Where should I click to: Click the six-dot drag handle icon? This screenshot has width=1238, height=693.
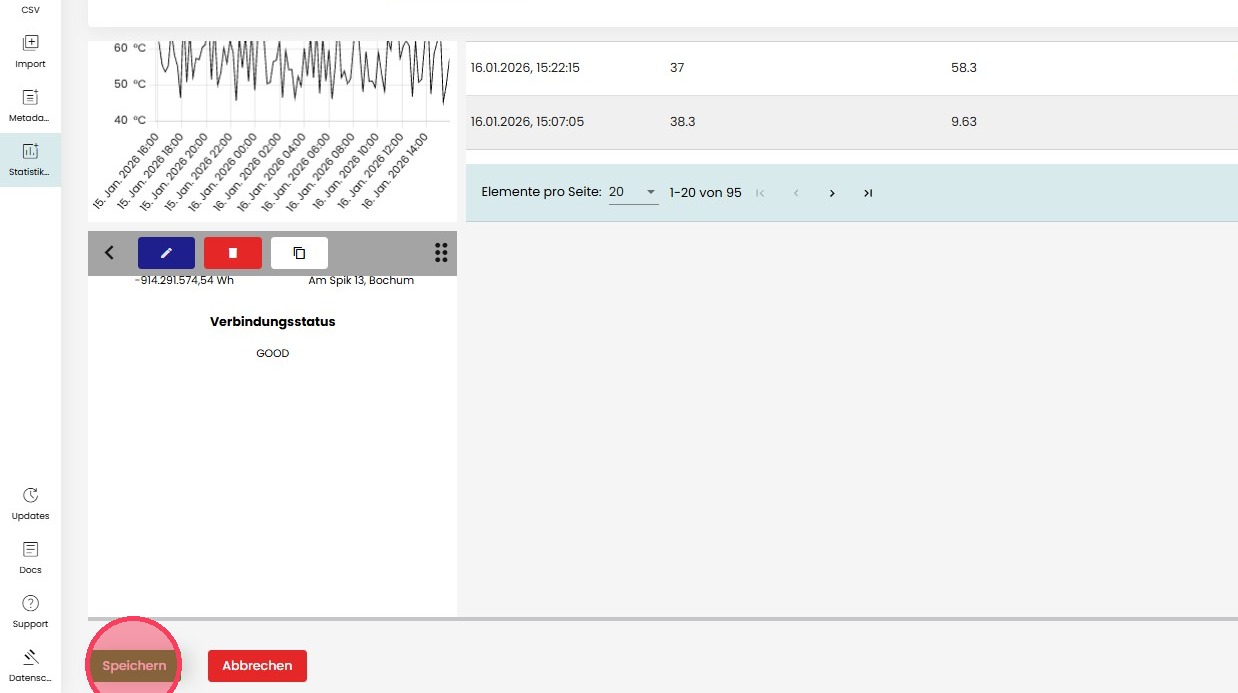point(441,253)
